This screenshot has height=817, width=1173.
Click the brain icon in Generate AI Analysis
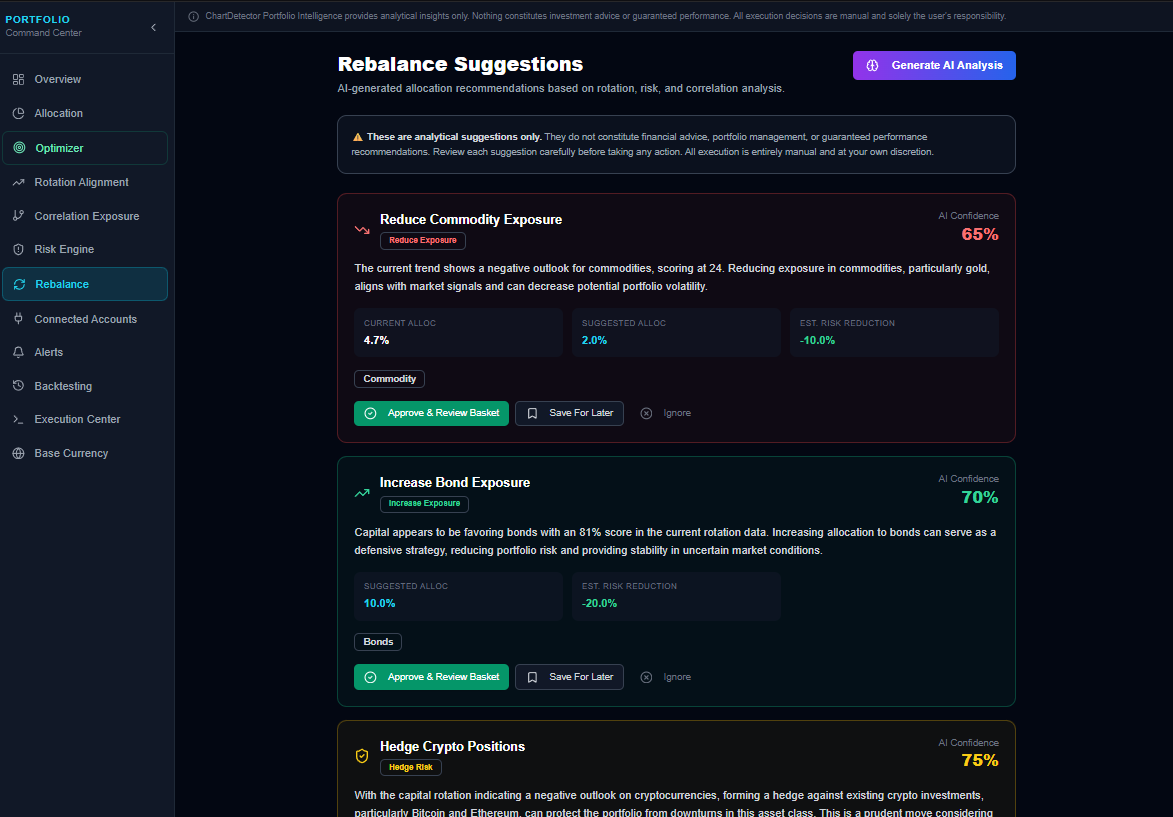click(x=872, y=65)
